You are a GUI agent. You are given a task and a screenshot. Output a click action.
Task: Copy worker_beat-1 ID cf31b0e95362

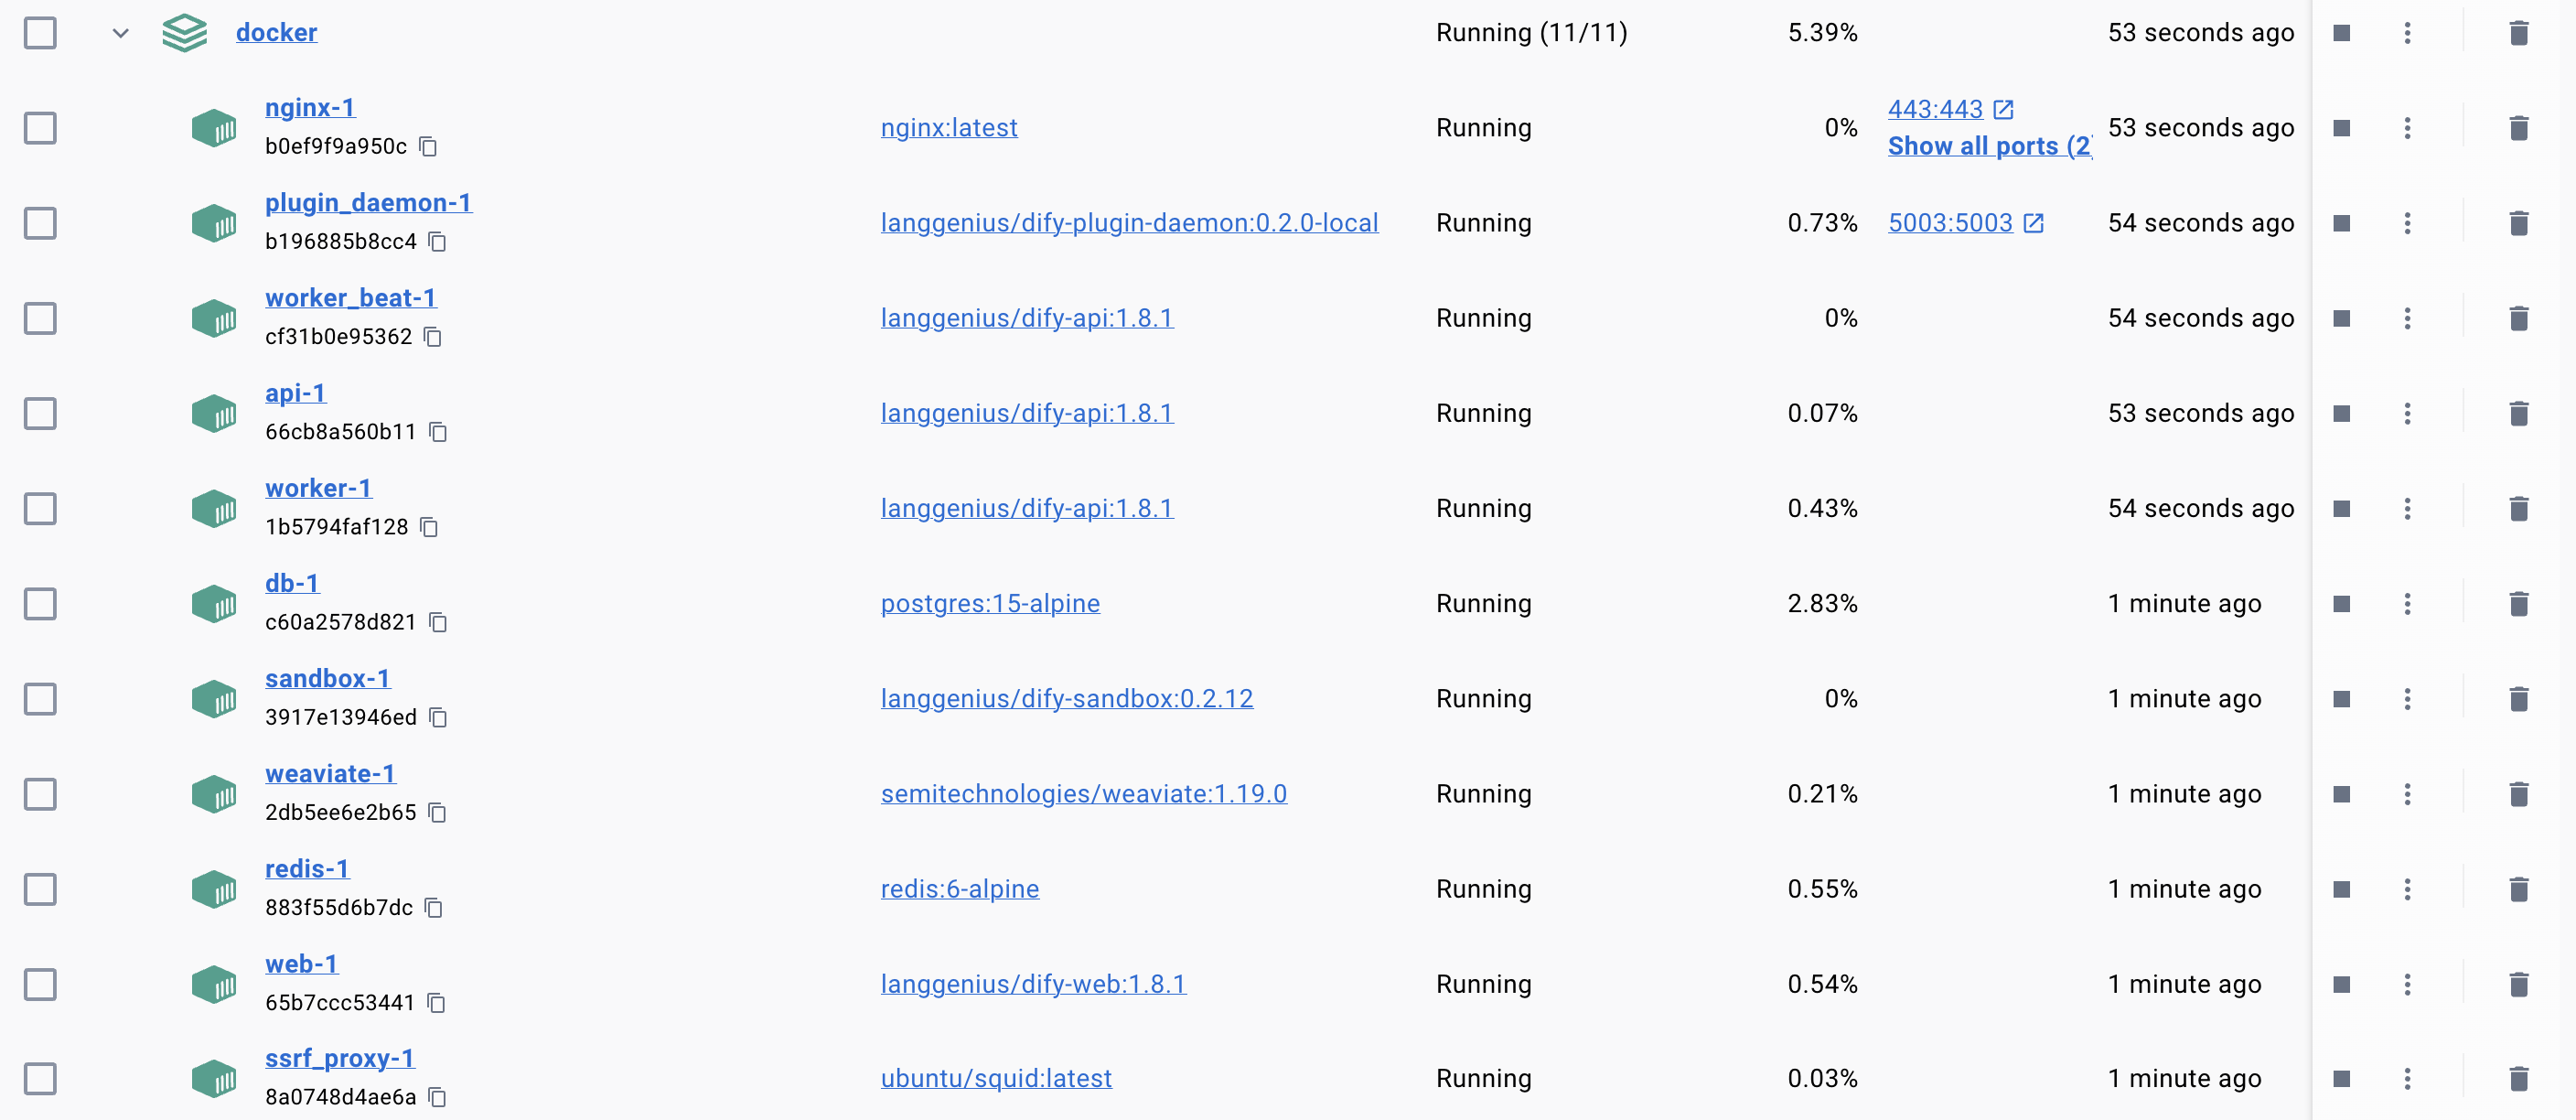(432, 337)
